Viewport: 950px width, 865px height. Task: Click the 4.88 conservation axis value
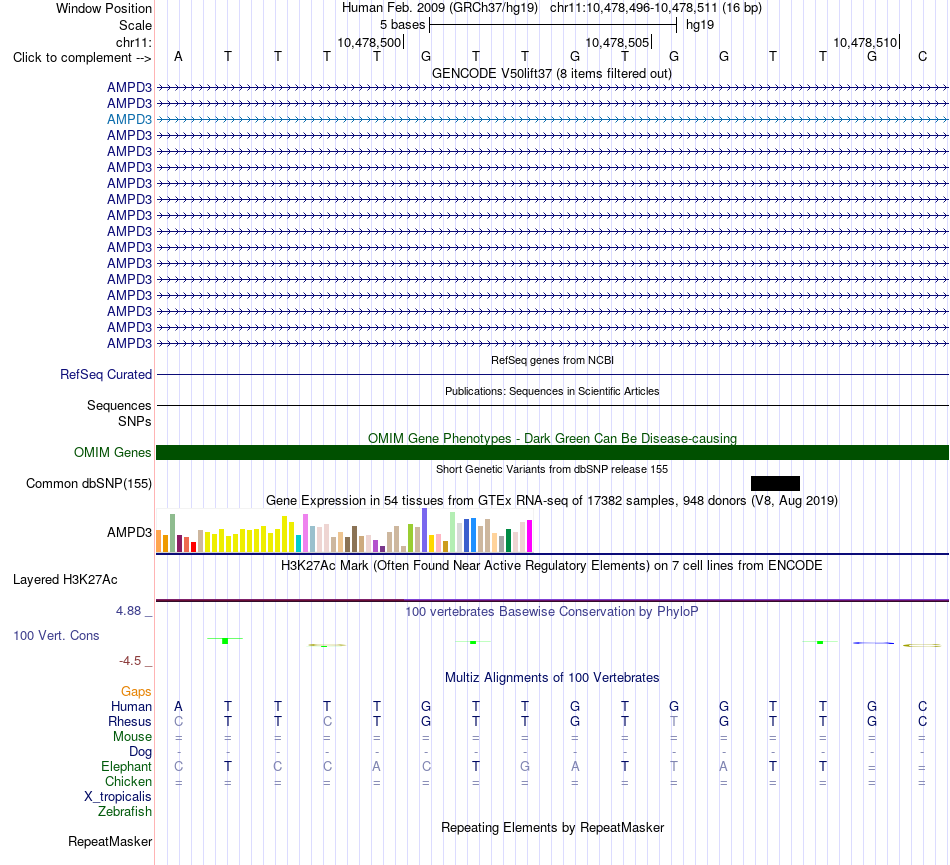[x=128, y=611]
